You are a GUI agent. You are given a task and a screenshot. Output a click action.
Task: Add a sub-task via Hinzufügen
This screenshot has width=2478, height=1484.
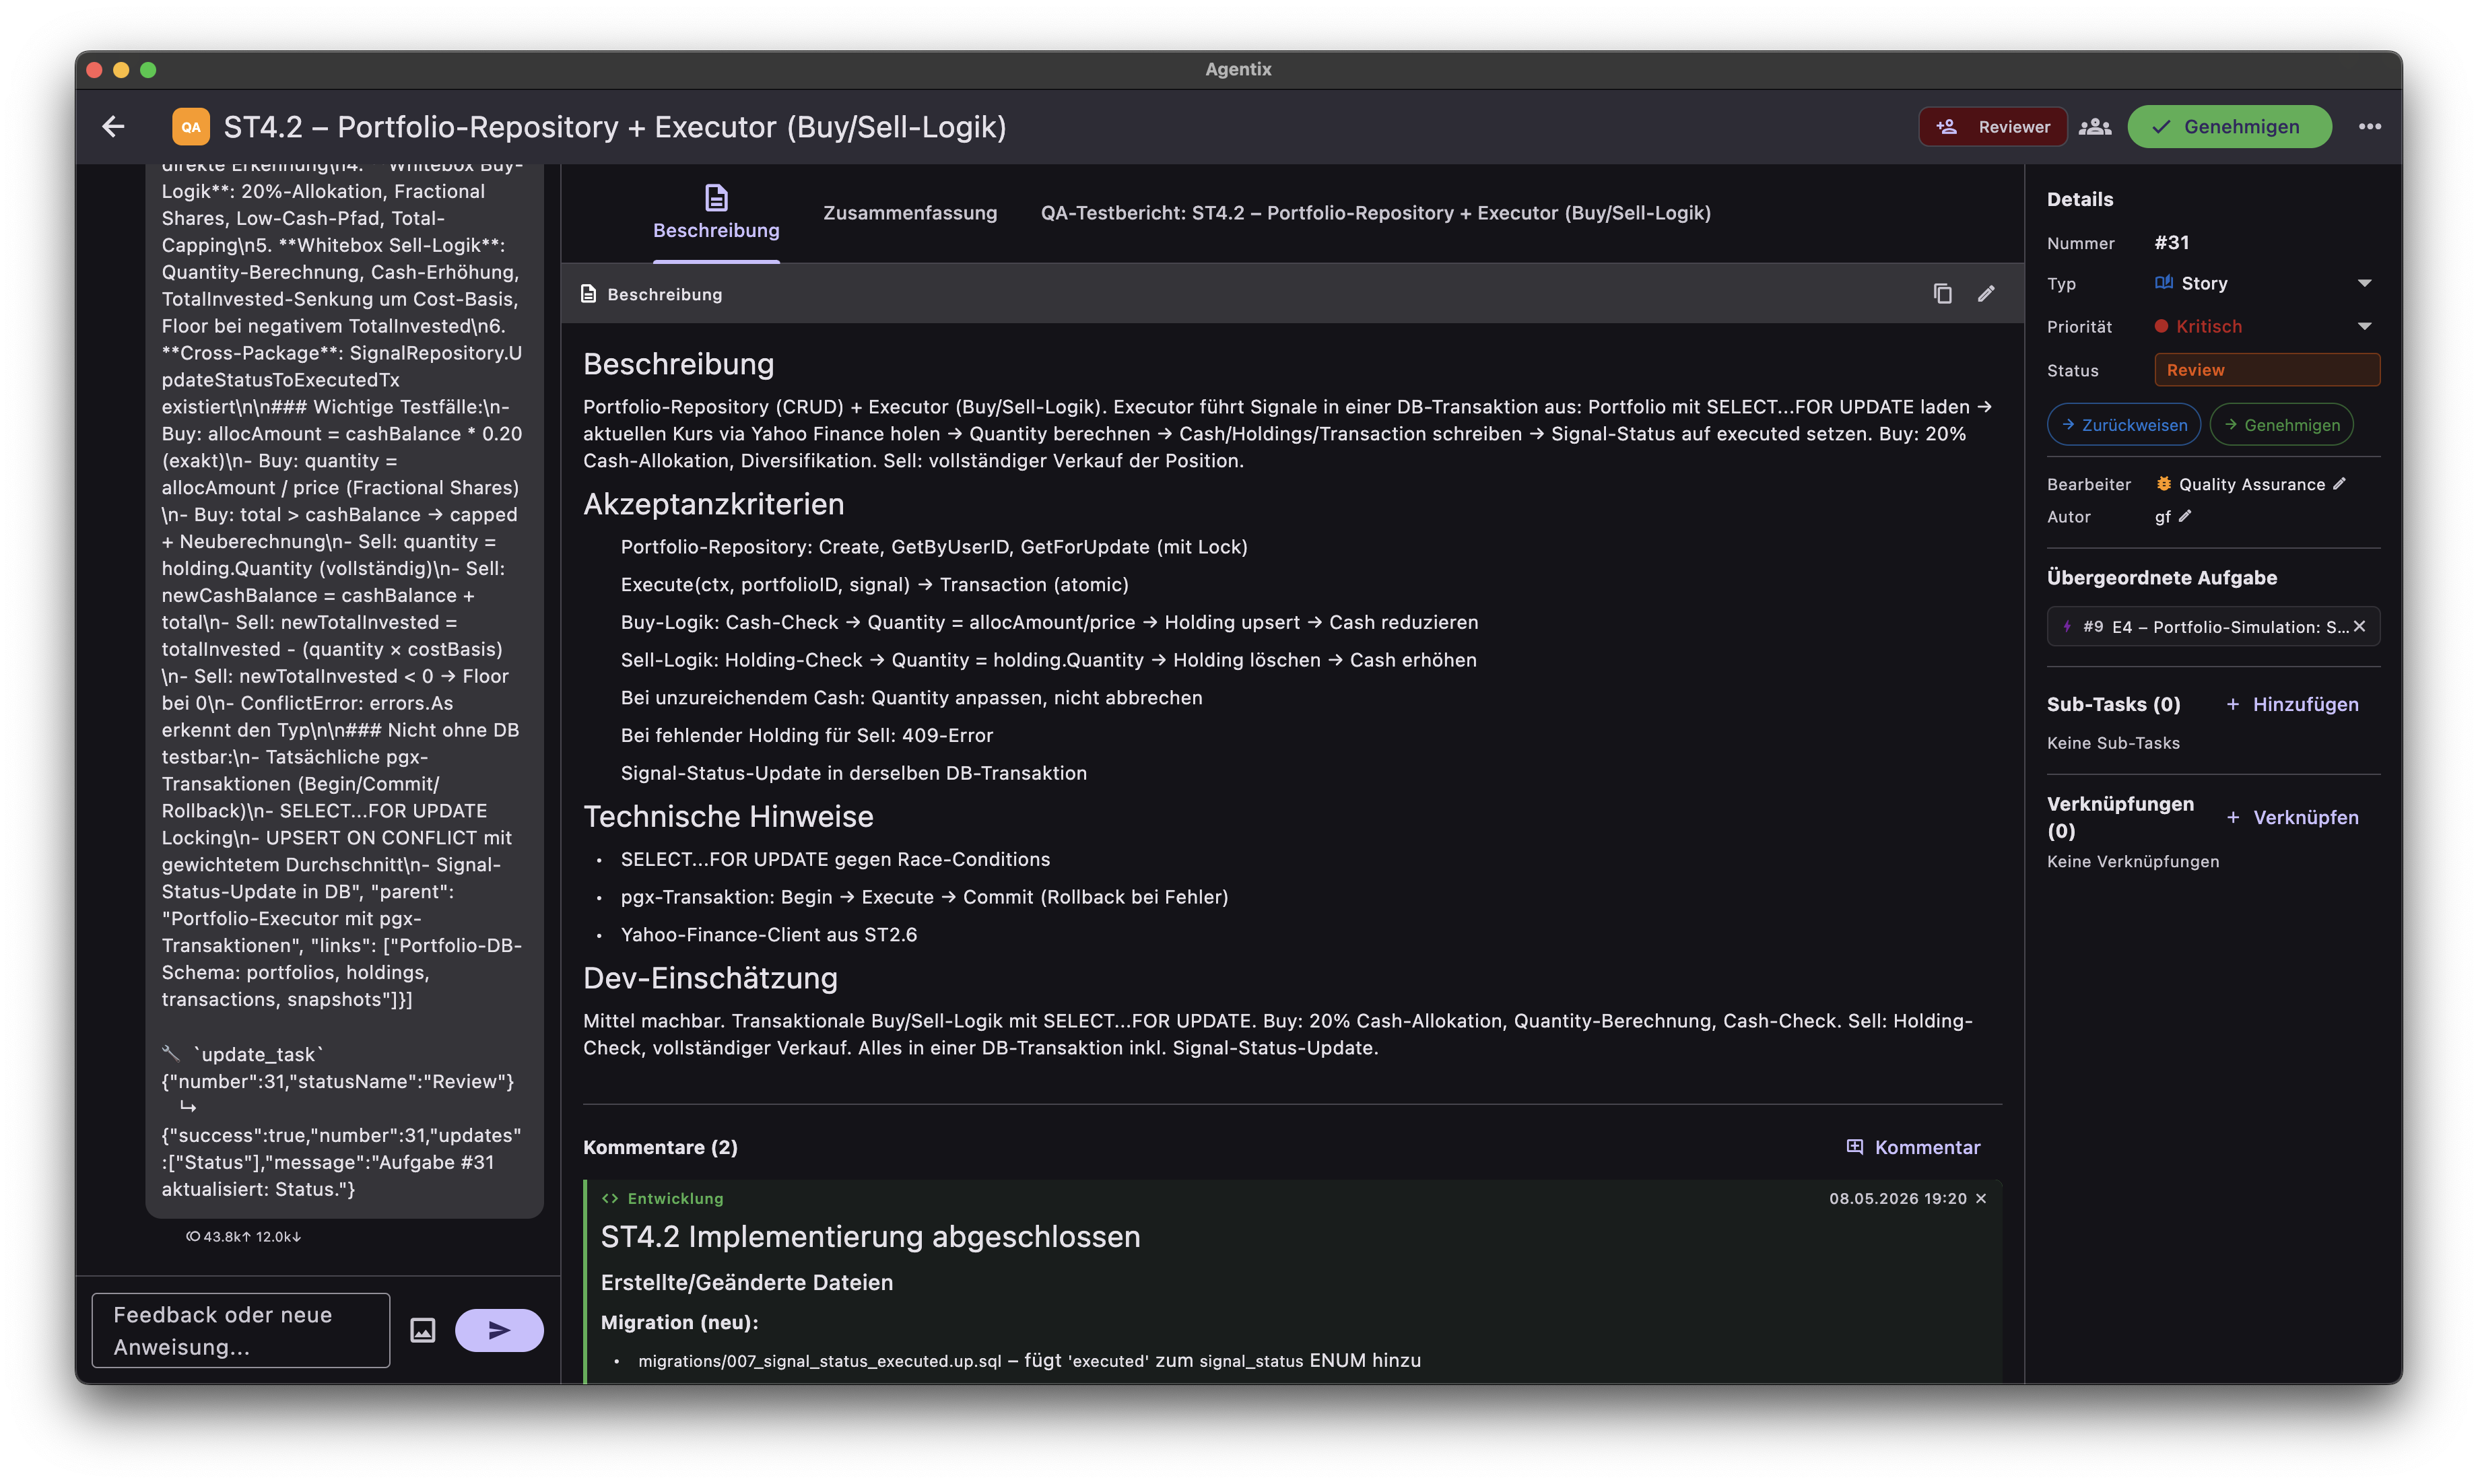pos(2292,704)
